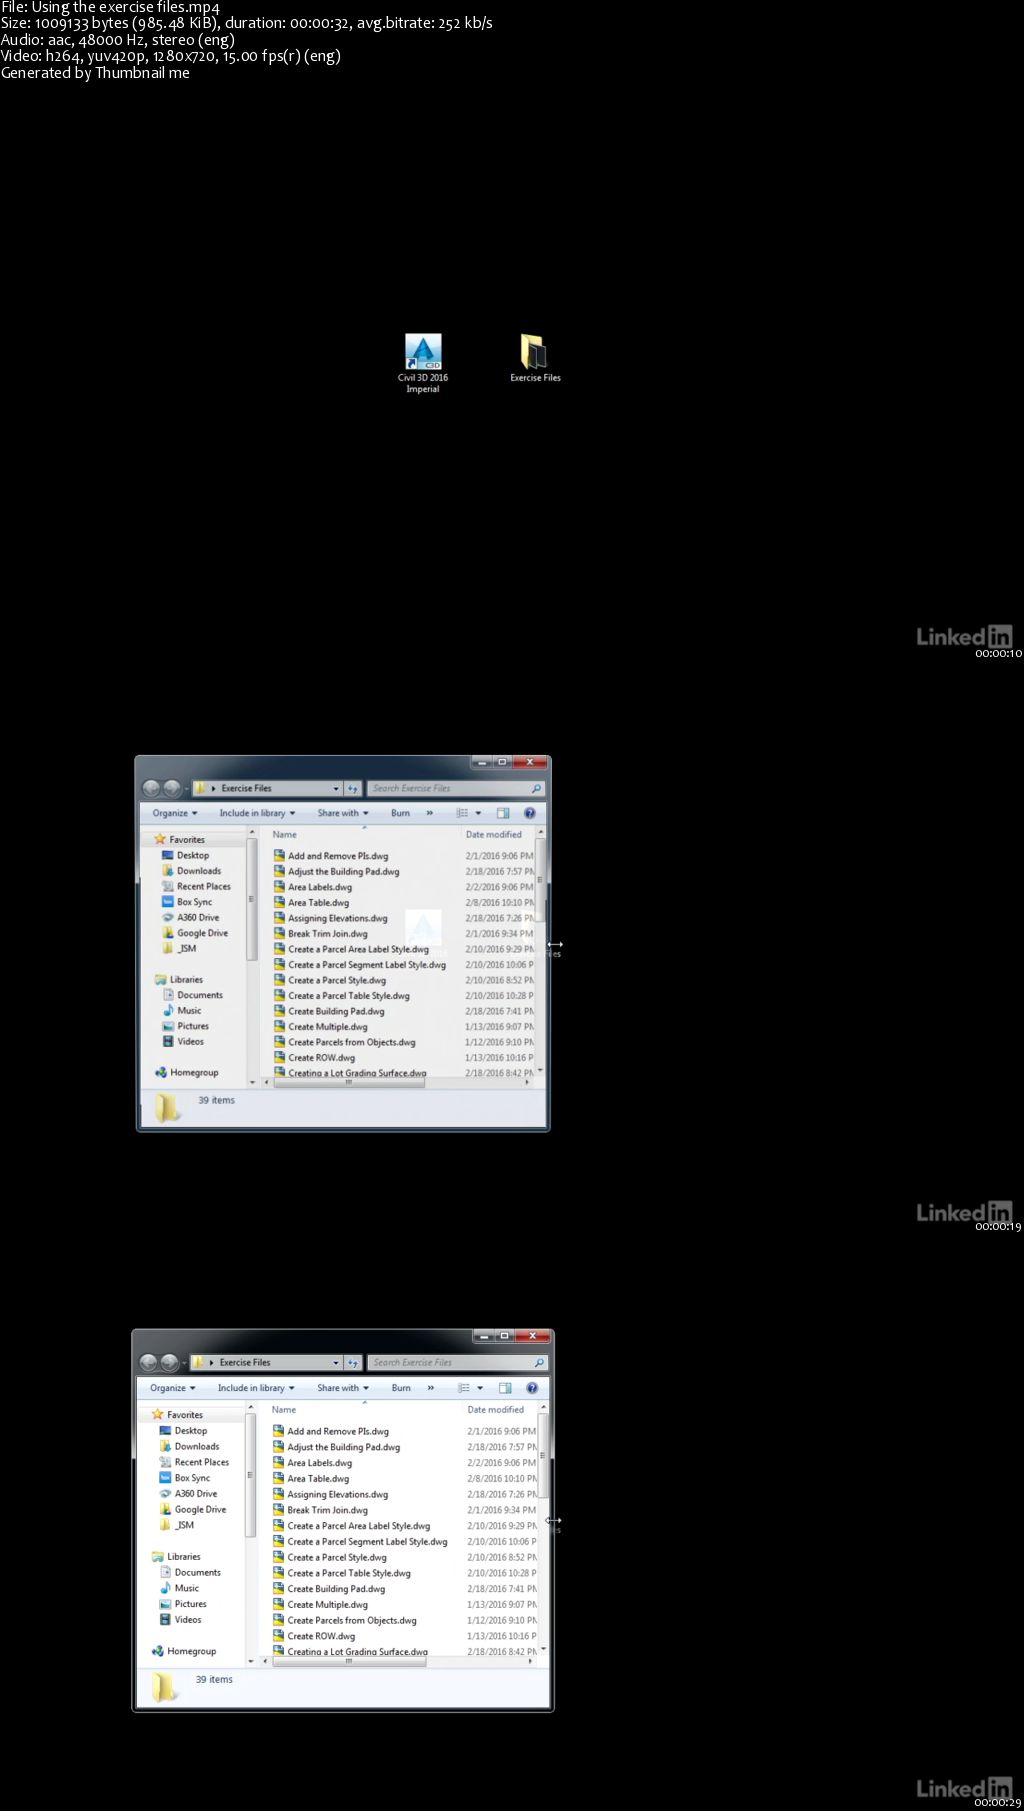Open the view options arrow in the 00:00:19 frame toolbar
Viewport: 1024px width, 1811px height.
coord(478,813)
